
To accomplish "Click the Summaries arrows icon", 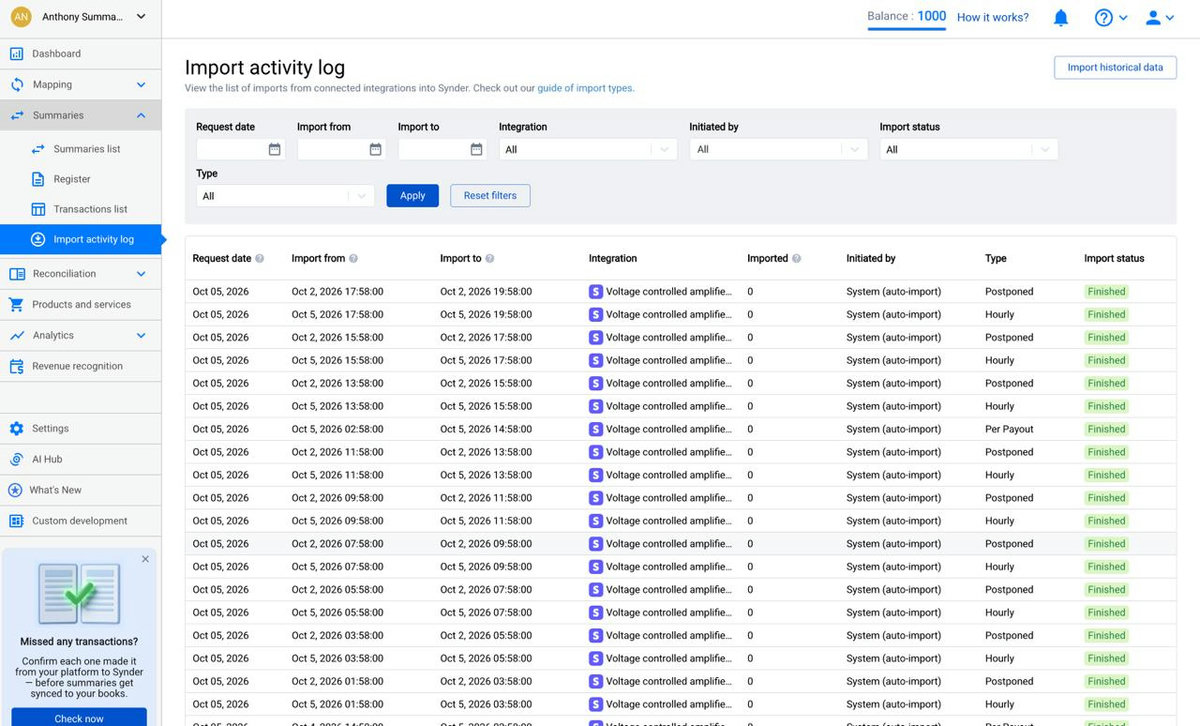I will click(16, 116).
